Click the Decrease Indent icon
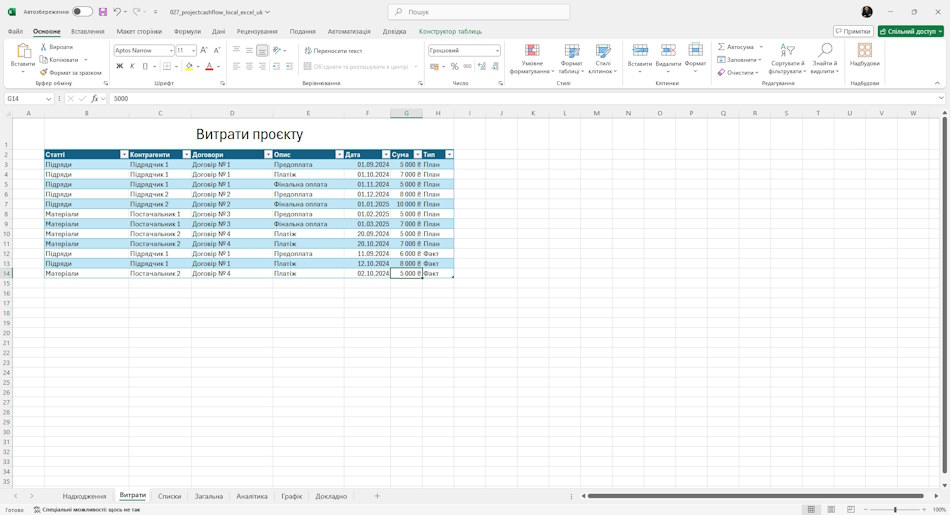The height and width of the screenshot is (515, 950). [276, 67]
